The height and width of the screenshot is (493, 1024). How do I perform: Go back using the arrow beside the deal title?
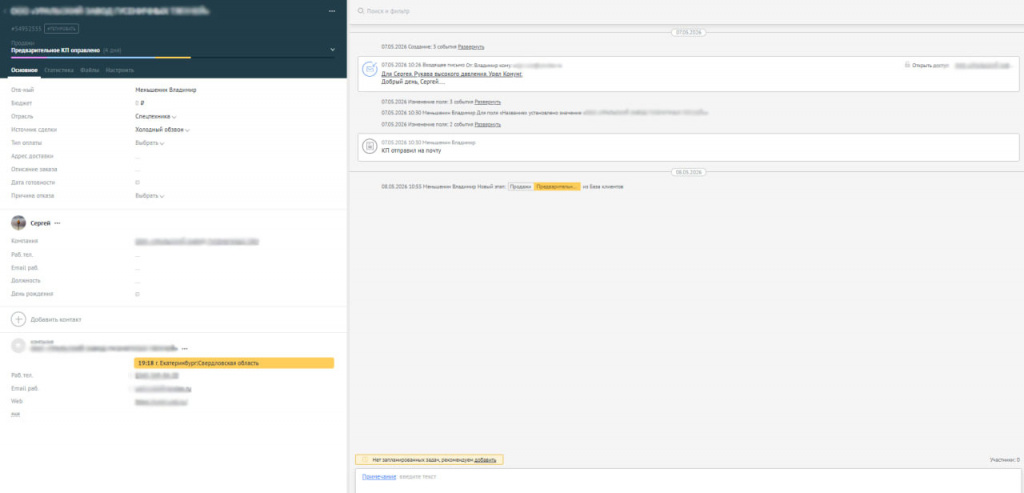point(5,11)
